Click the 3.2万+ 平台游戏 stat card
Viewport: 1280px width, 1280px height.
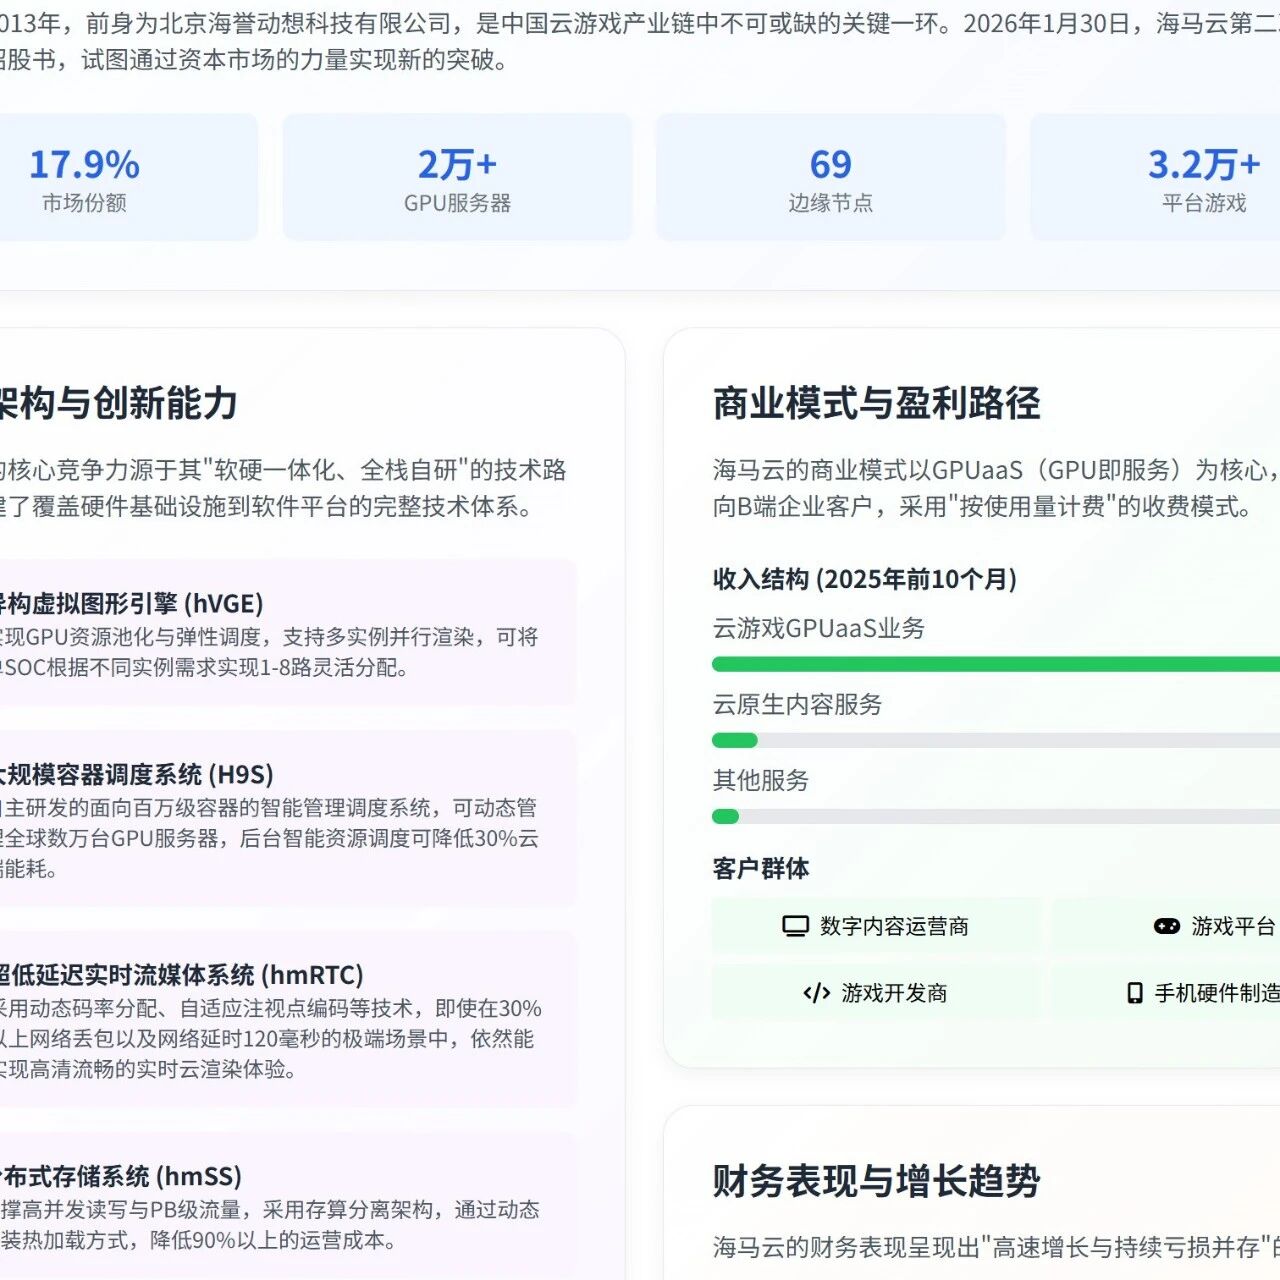[x=1155, y=177]
